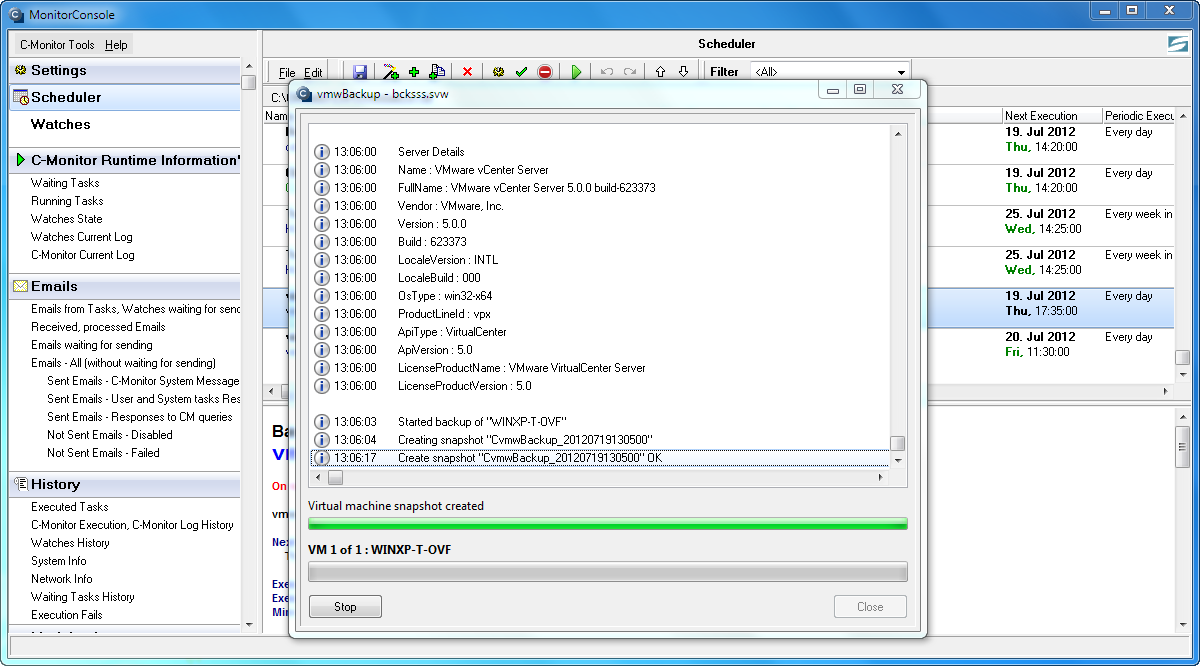
Task: Click the VM 1 of 1 progress bar
Action: (608, 571)
